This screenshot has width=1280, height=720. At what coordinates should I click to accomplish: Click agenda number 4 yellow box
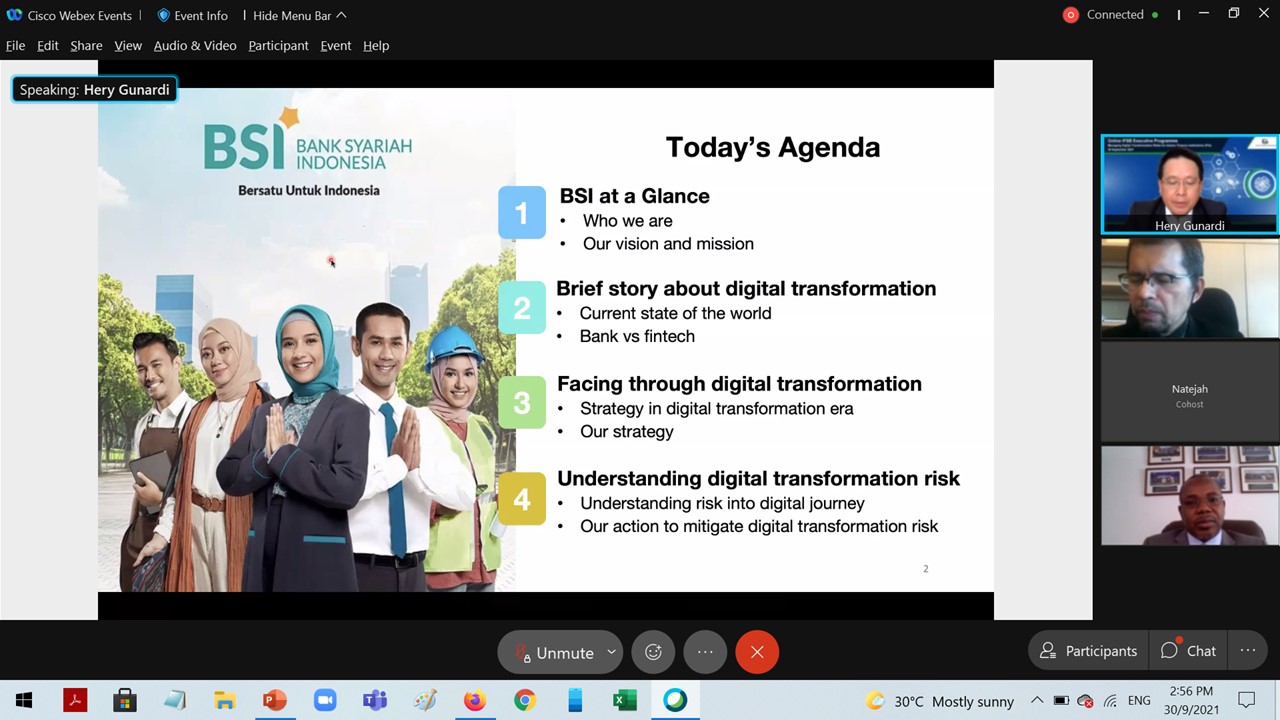[x=522, y=498]
